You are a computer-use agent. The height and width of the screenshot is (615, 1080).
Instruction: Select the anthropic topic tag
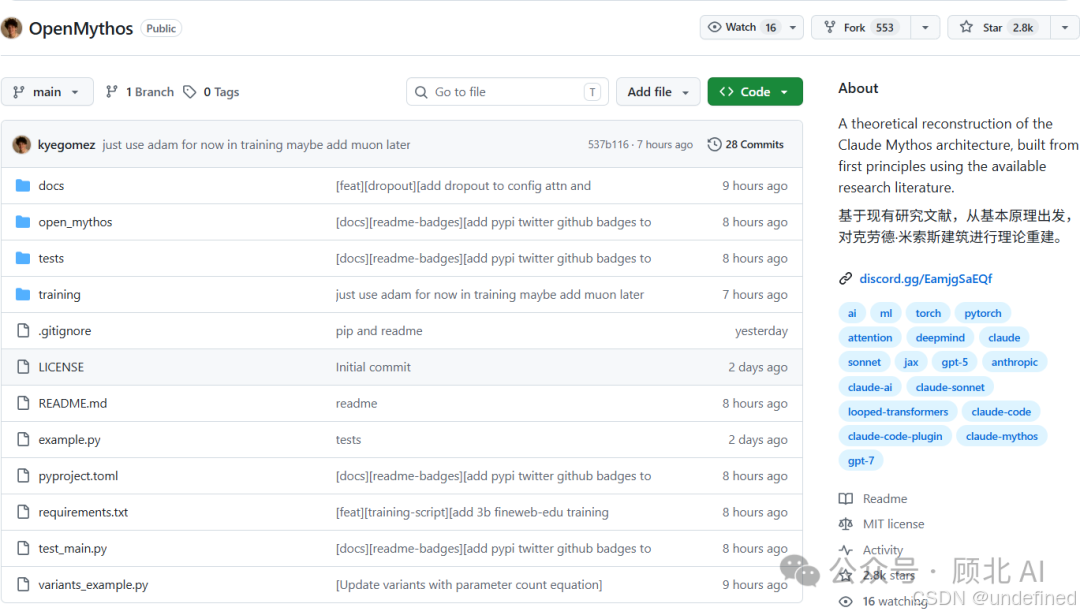1014,362
